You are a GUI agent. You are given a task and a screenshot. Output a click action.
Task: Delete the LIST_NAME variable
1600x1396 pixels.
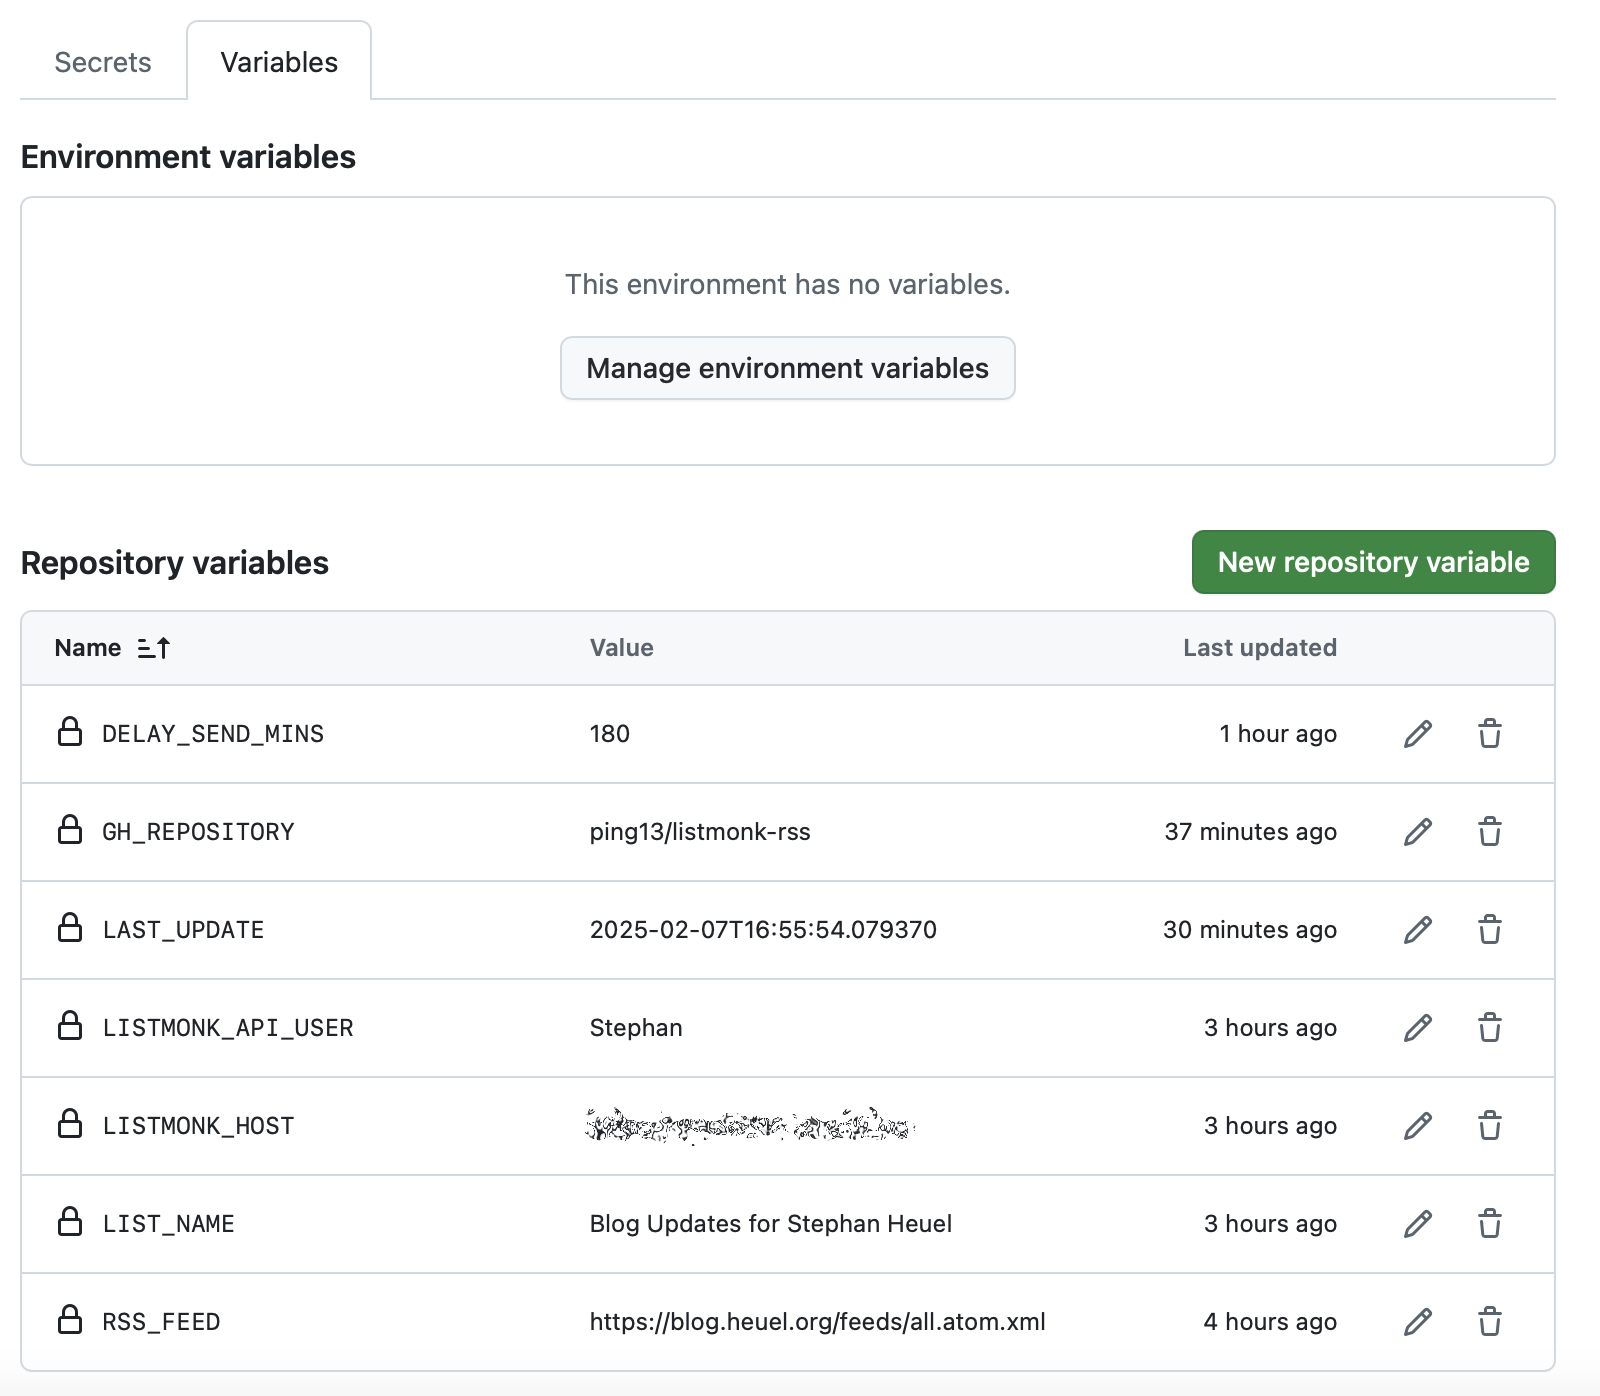(1490, 1224)
